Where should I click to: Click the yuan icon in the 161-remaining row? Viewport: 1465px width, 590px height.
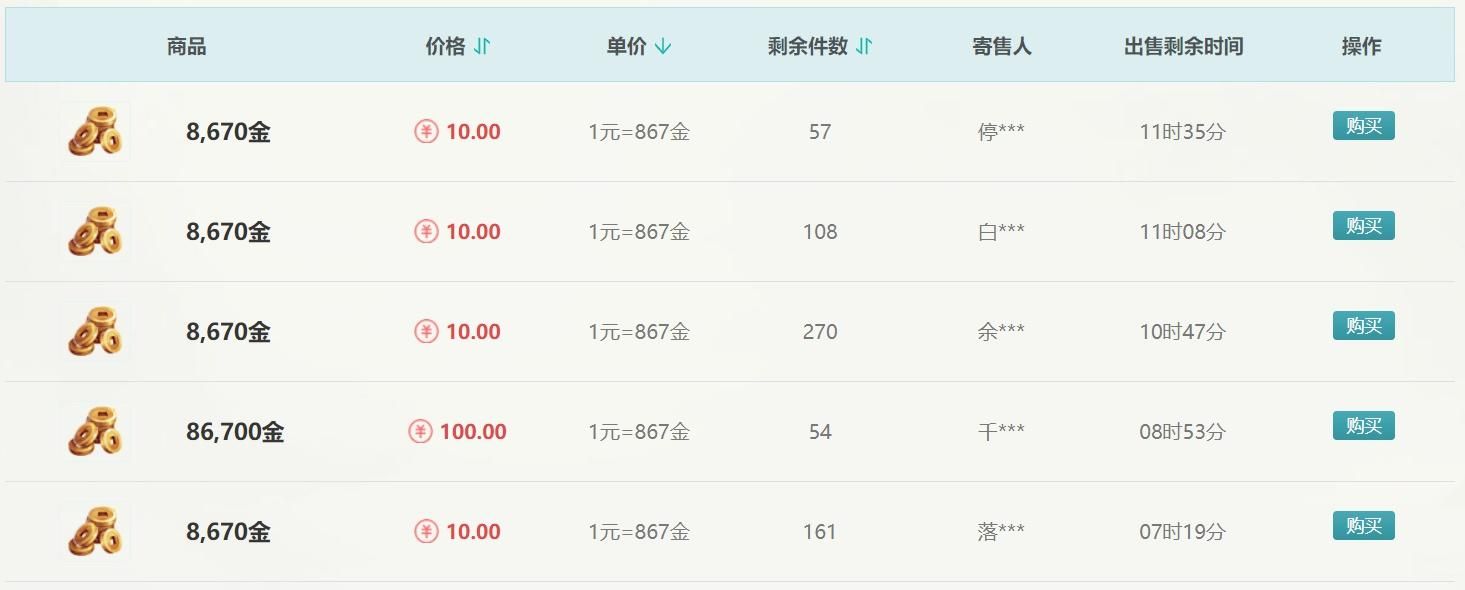pyautogui.click(x=427, y=532)
